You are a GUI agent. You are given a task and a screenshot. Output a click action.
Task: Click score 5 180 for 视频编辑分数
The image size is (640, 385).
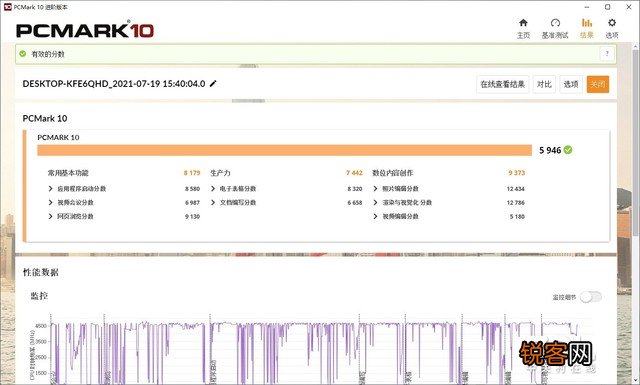(517, 216)
